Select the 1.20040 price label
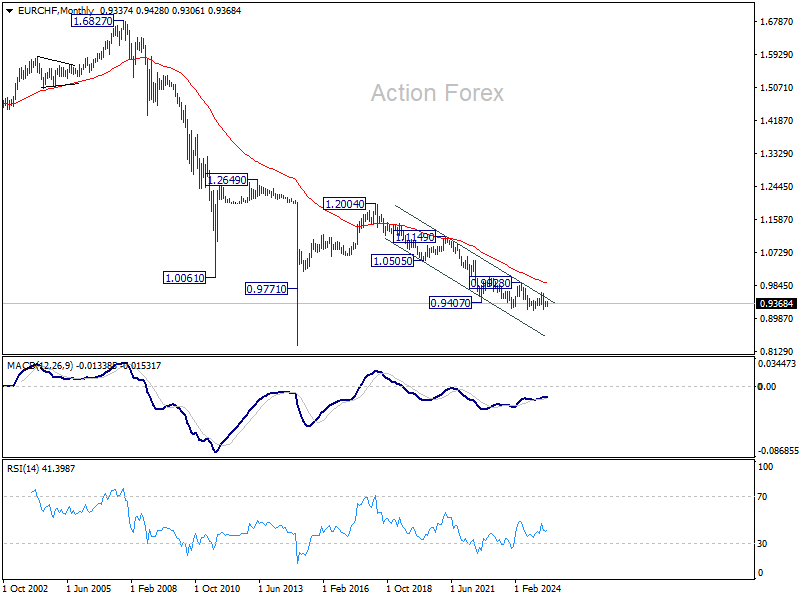Viewport: 800px width, 600px height. coord(344,204)
